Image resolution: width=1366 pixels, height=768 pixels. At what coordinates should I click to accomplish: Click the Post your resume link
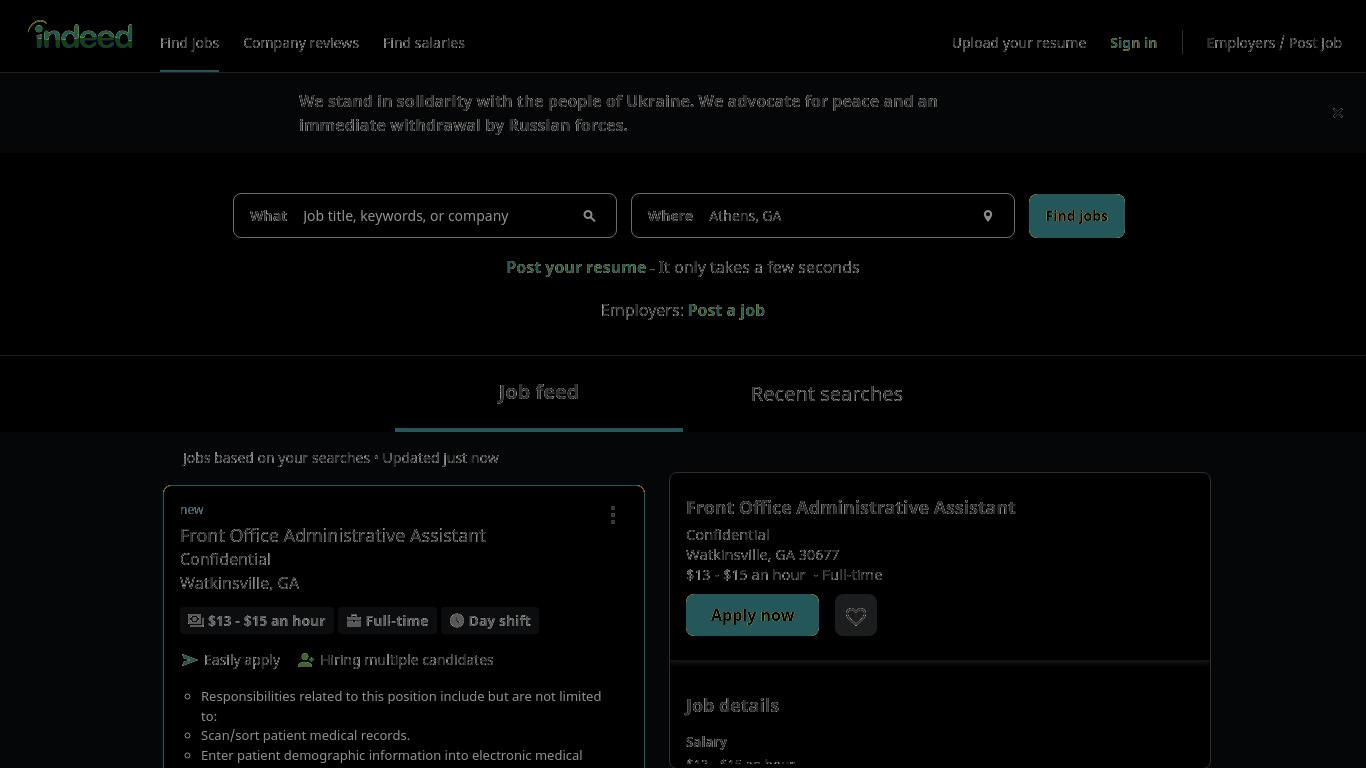(x=576, y=267)
